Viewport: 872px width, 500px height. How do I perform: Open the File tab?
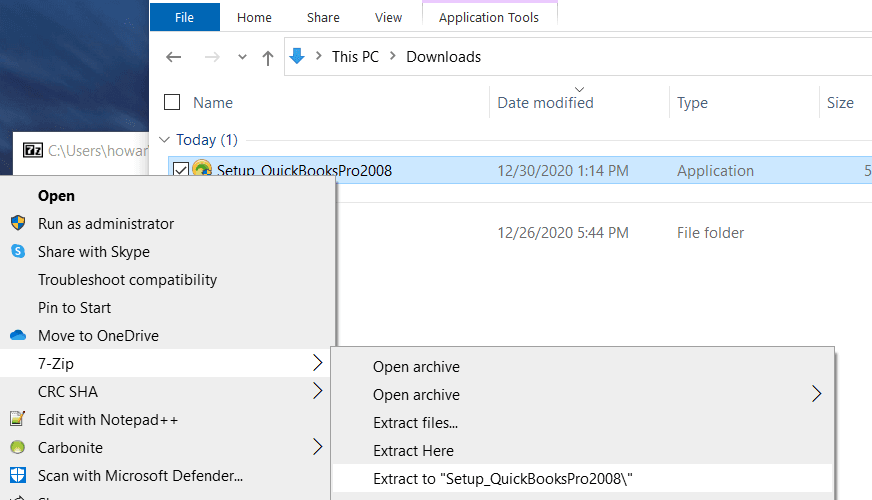(x=185, y=17)
